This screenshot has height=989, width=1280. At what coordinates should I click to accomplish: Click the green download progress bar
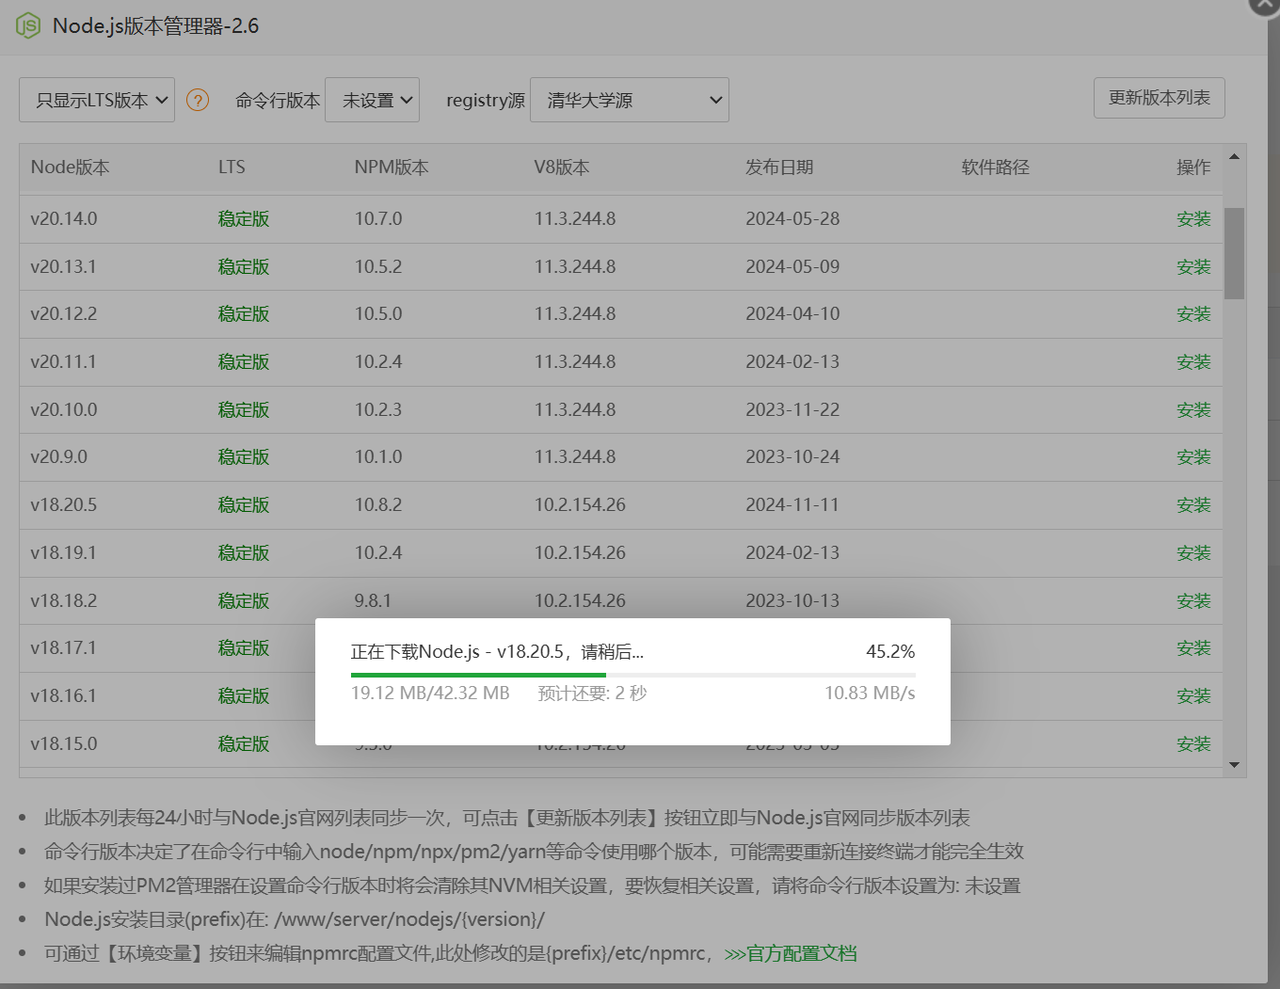pyautogui.click(x=478, y=675)
